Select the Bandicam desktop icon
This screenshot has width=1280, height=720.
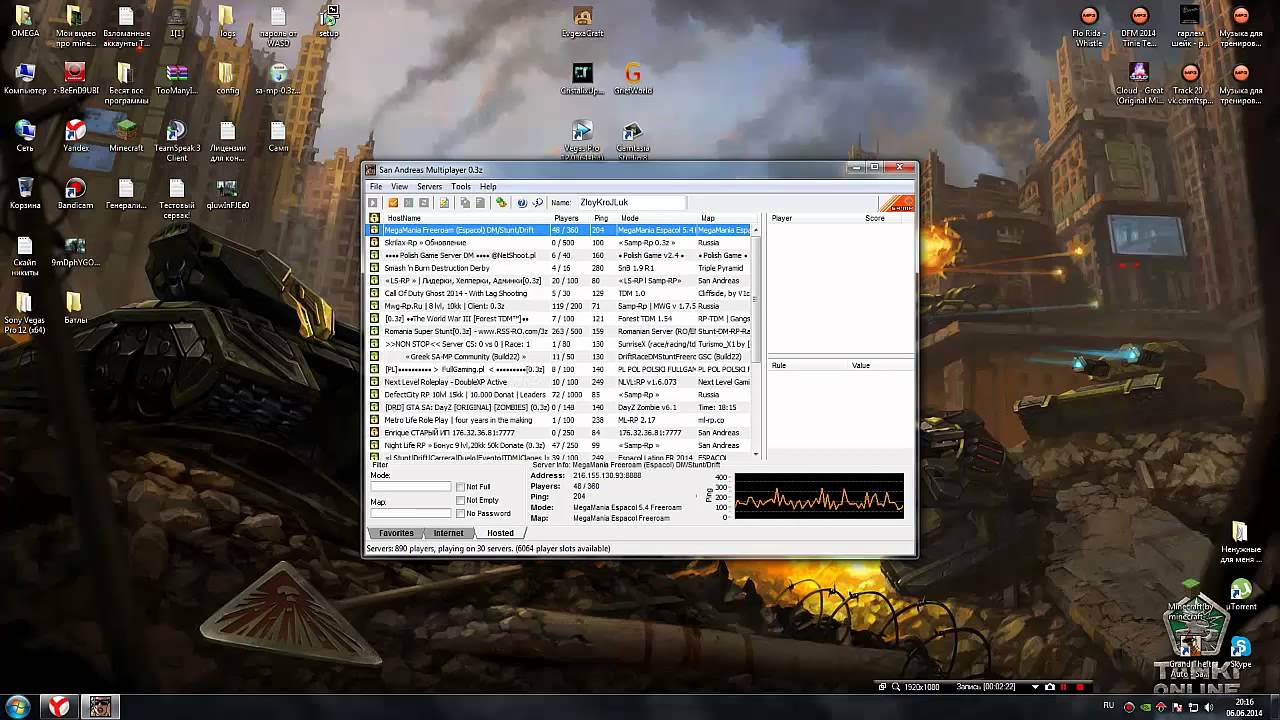[x=75, y=193]
